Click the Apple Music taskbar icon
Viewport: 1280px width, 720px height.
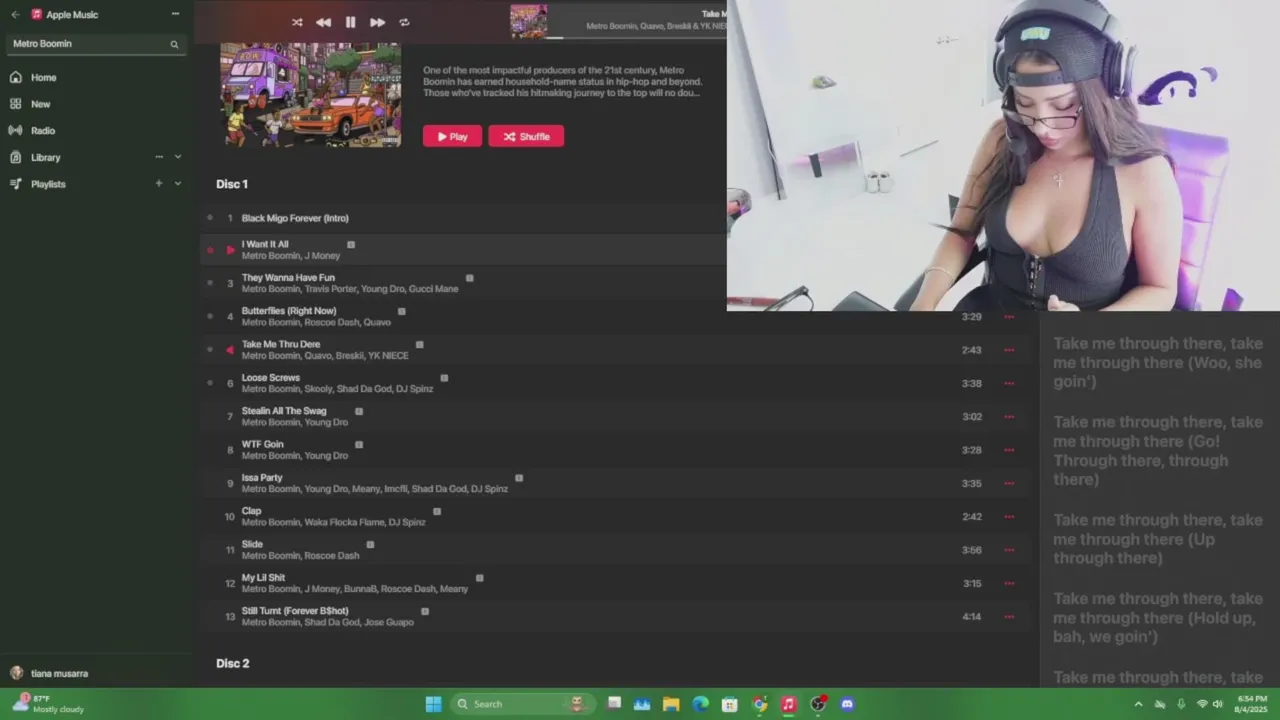[788, 704]
